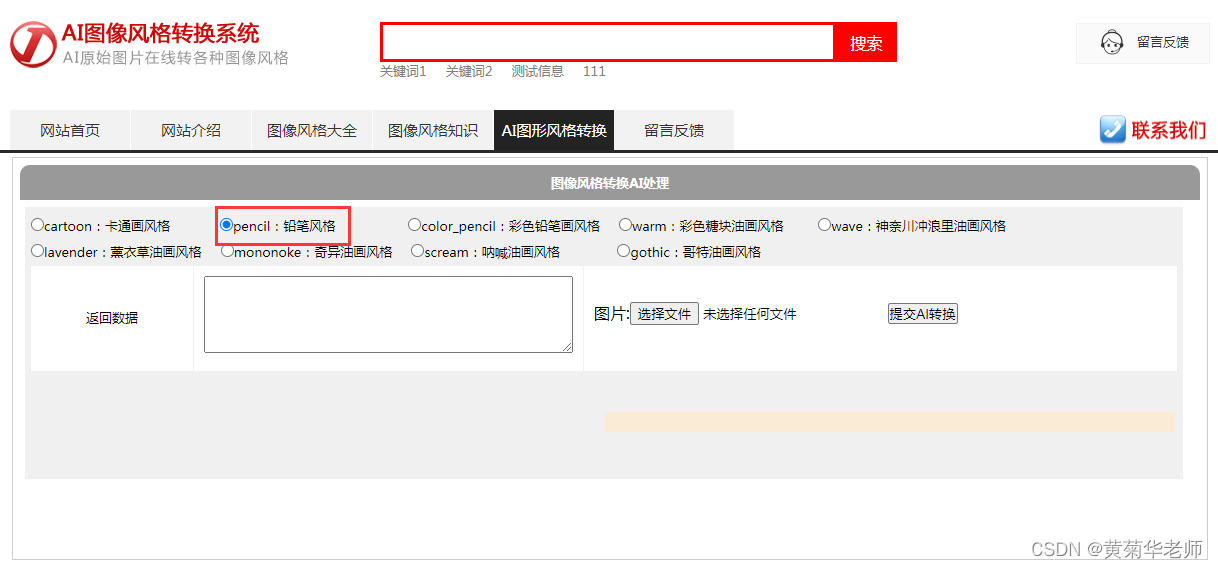
Task: Click the 图像风格转换AI处理 panel header
Action: click(x=610, y=183)
